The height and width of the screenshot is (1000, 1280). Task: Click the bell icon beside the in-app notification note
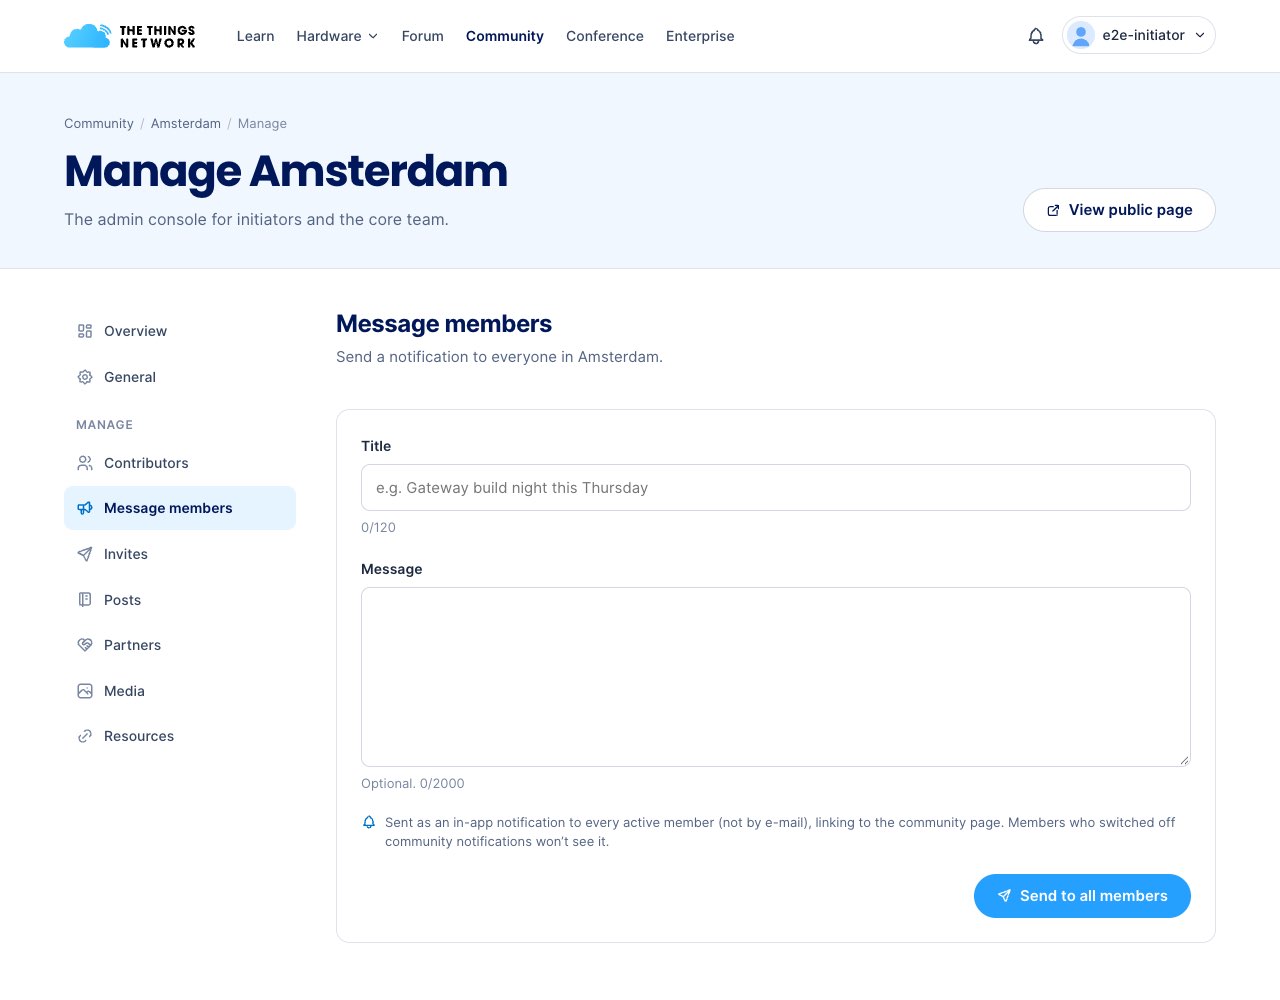(369, 822)
